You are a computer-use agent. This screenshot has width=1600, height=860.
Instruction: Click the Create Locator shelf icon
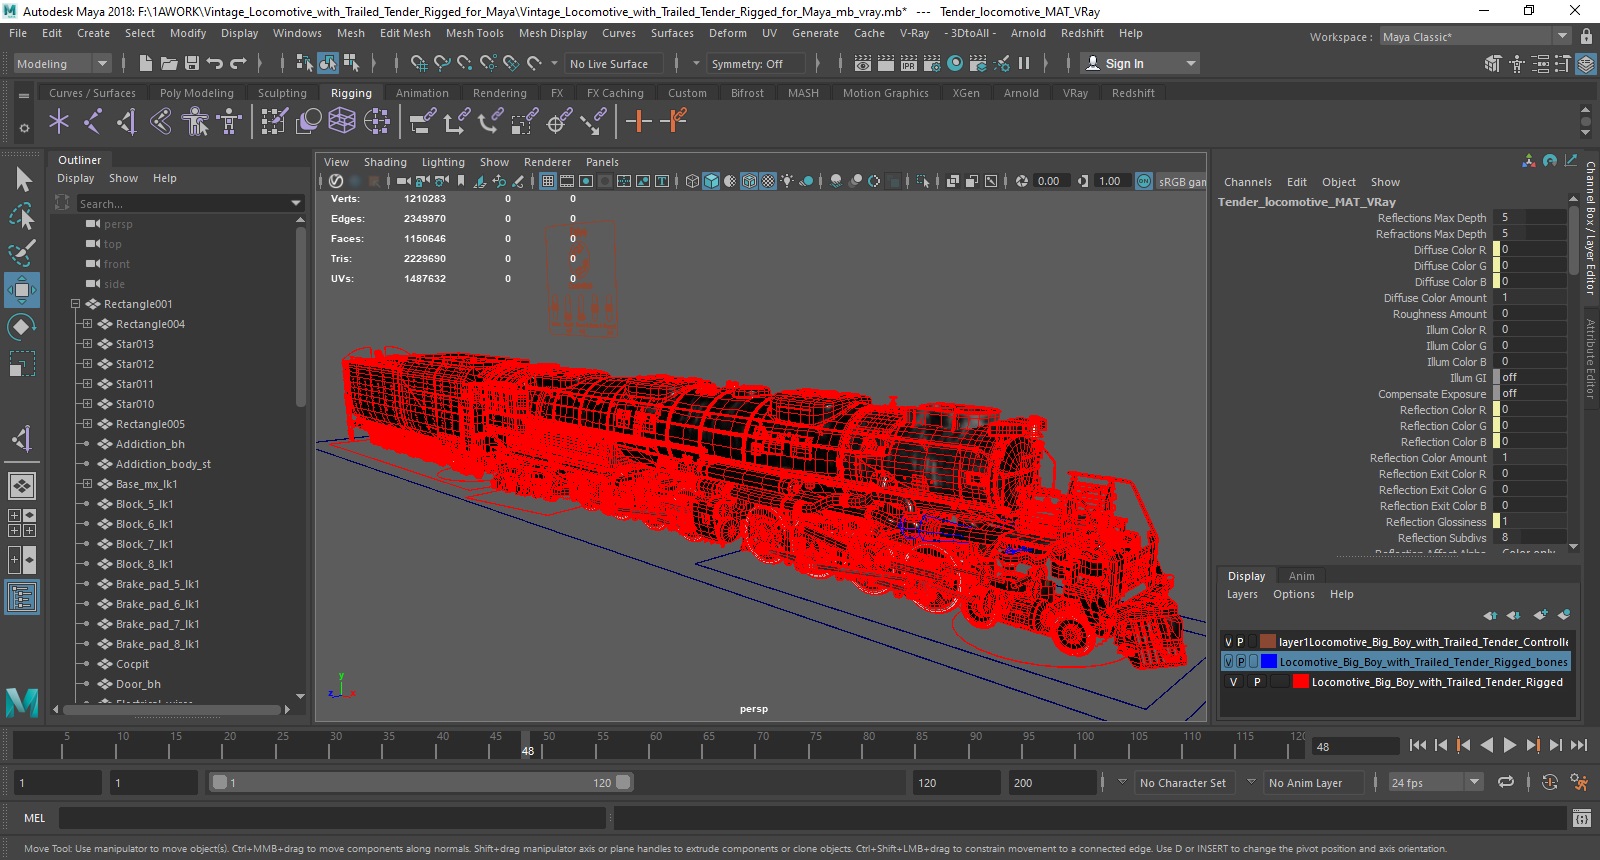pyautogui.click(x=59, y=122)
